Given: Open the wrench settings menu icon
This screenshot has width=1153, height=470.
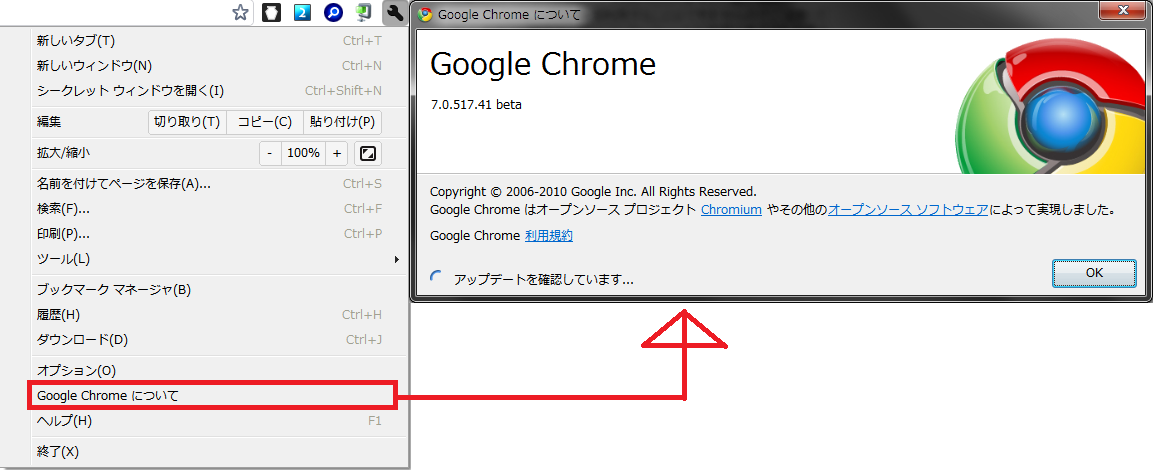Looking at the screenshot, I should point(395,13).
